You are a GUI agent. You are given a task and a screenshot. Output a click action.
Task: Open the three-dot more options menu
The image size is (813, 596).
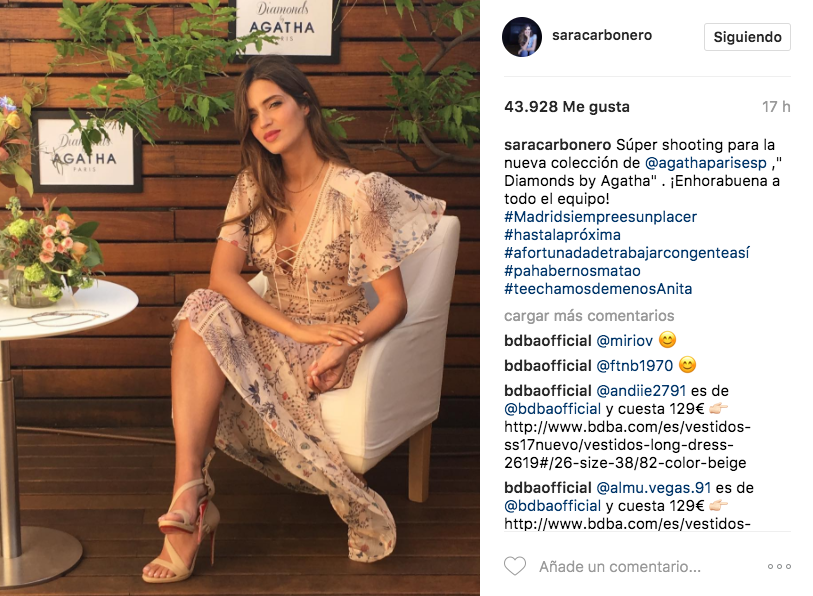(x=779, y=566)
